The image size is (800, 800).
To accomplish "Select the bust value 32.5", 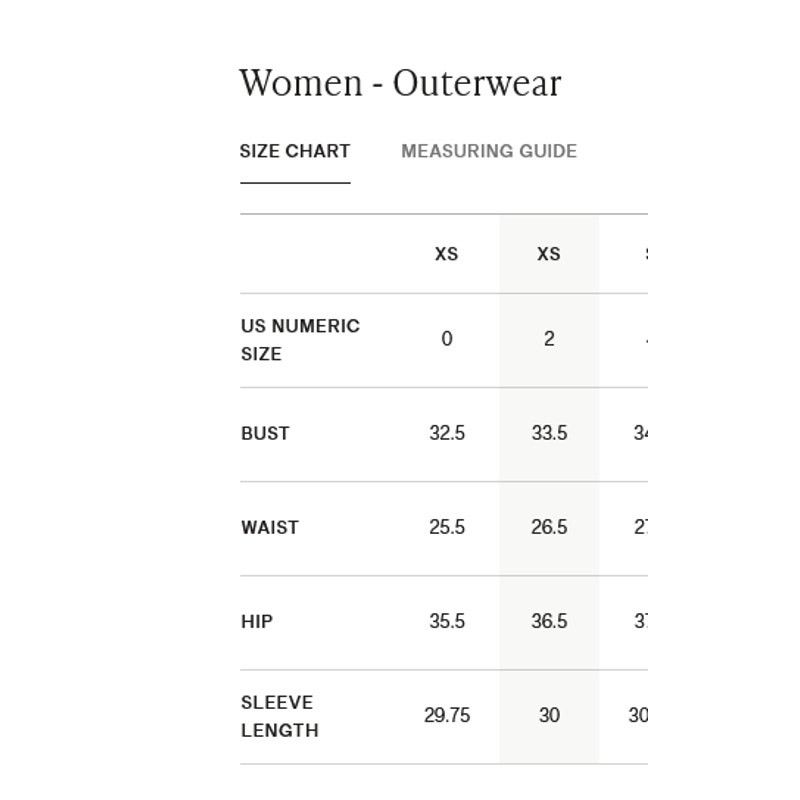I will tap(447, 433).
